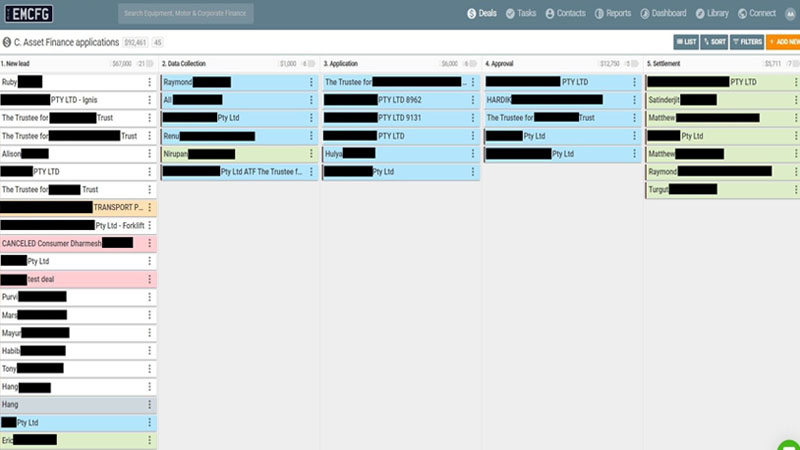
Task: Open the Reports section
Action: point(612,13)
